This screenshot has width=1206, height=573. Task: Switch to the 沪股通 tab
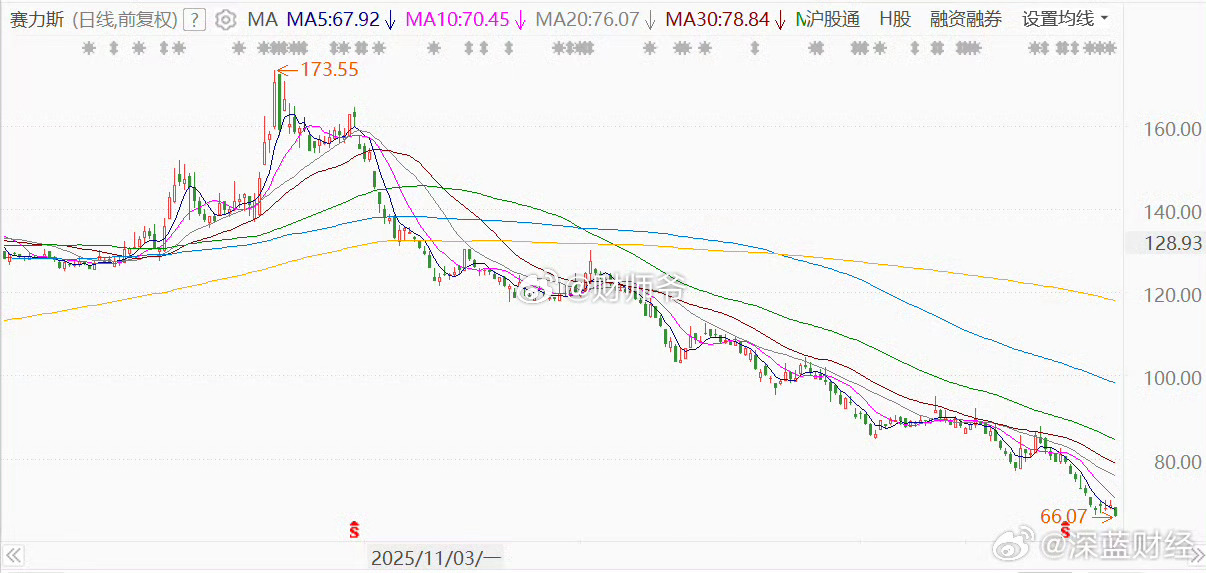click(833, 19)
